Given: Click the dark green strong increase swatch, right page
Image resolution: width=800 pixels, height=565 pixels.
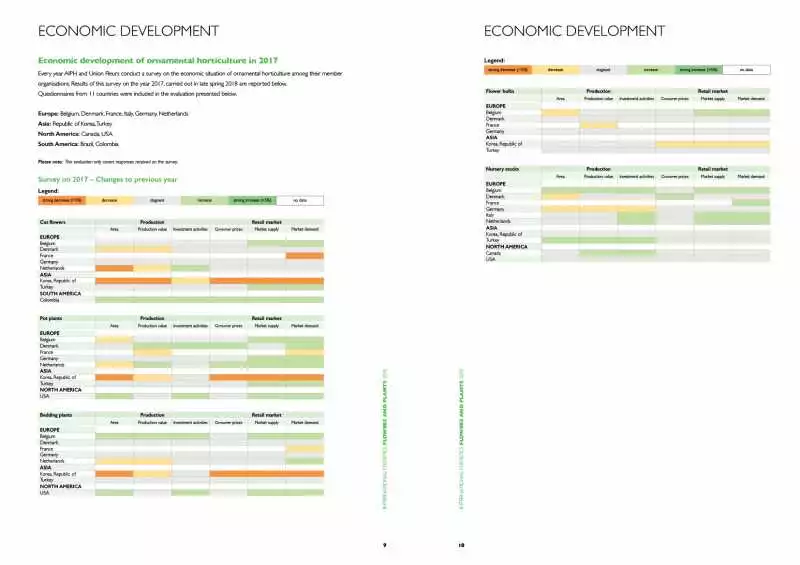Looking at the screenshot, I should (x=699, y=70).
